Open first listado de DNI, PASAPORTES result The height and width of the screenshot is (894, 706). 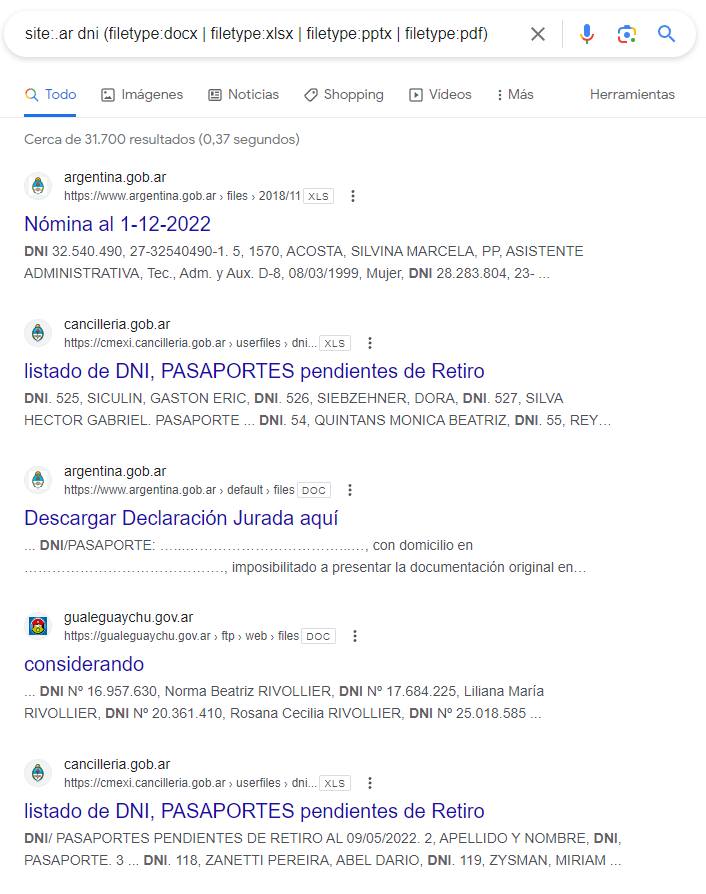click(254, 371)
